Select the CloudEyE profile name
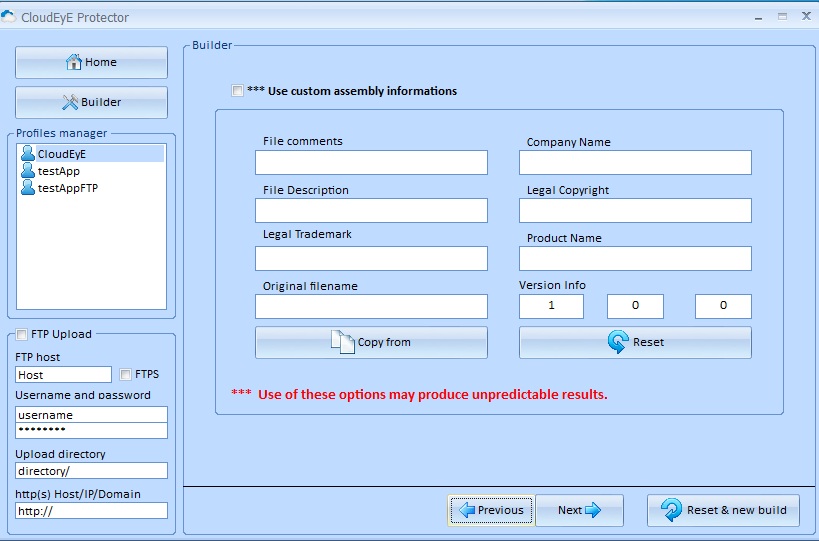819x541 pixels. pos(62,154)
